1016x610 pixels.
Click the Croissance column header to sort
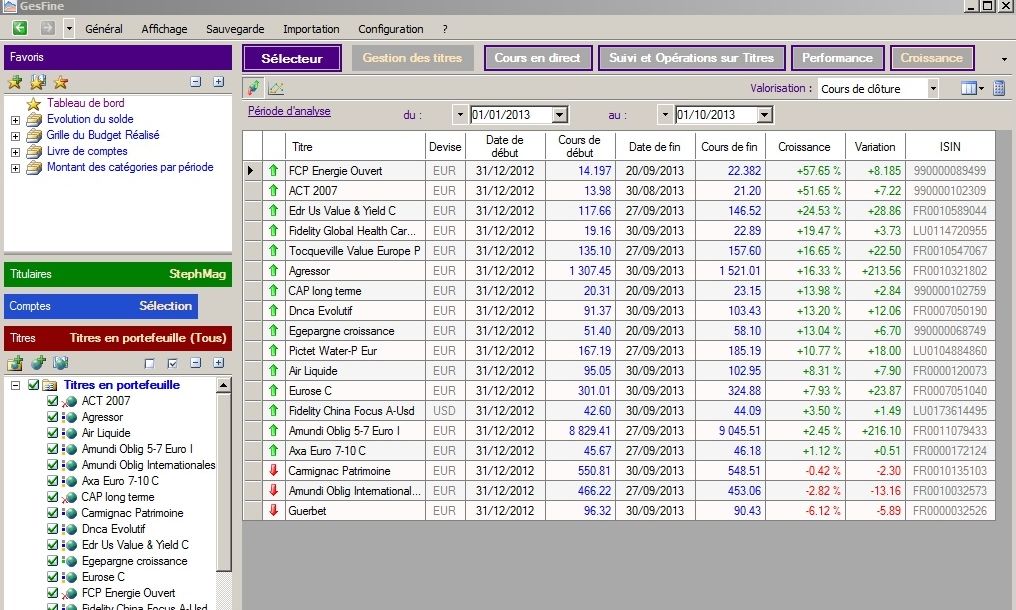(804, 147)
